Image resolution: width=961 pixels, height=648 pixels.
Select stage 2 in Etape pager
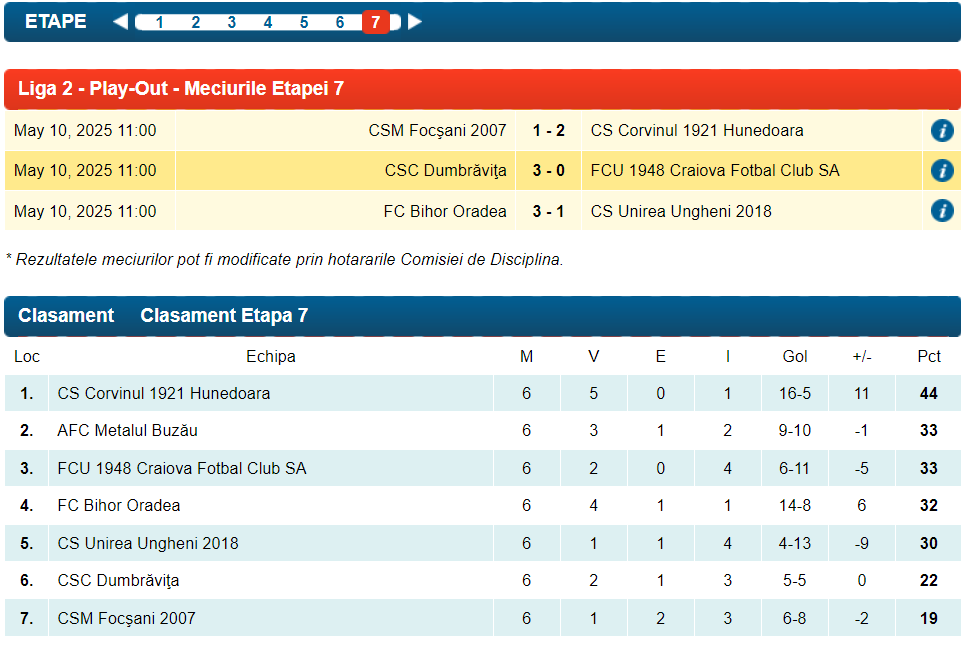coord(195,23)
